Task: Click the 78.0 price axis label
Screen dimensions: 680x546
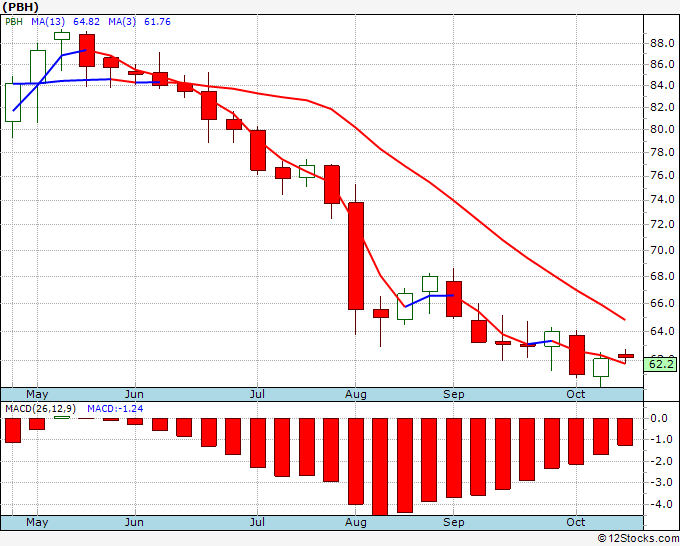Action: point(662,152)
